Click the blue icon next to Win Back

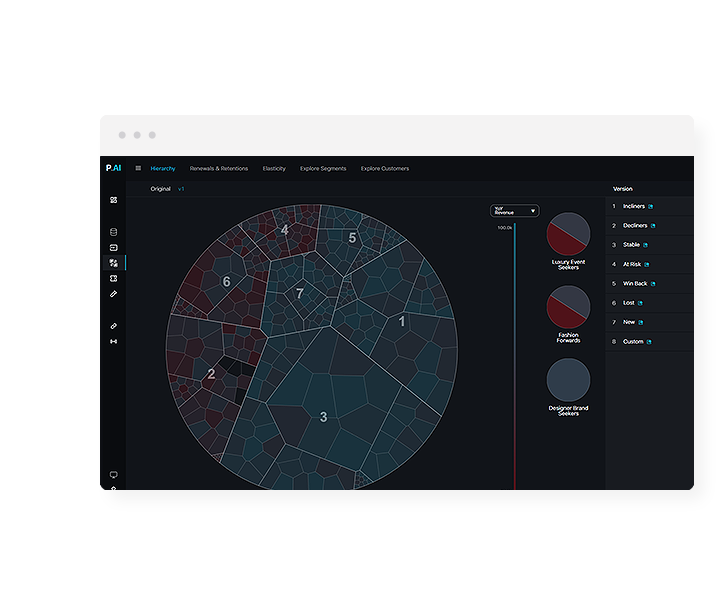[653, 284]
